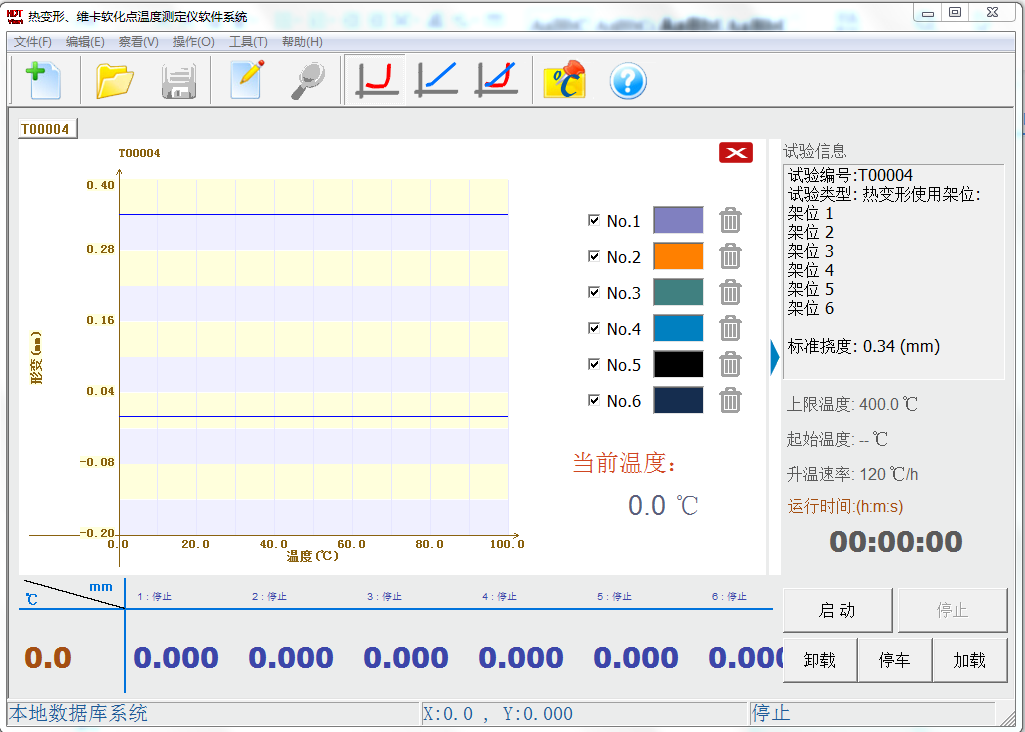Select the red curve chart mode icon
Viewport: 1025px width, 732px height.
pos(376,80)
